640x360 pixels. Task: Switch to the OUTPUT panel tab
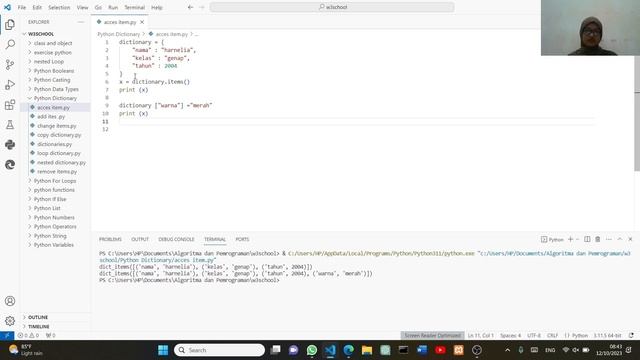pos(140,239)
